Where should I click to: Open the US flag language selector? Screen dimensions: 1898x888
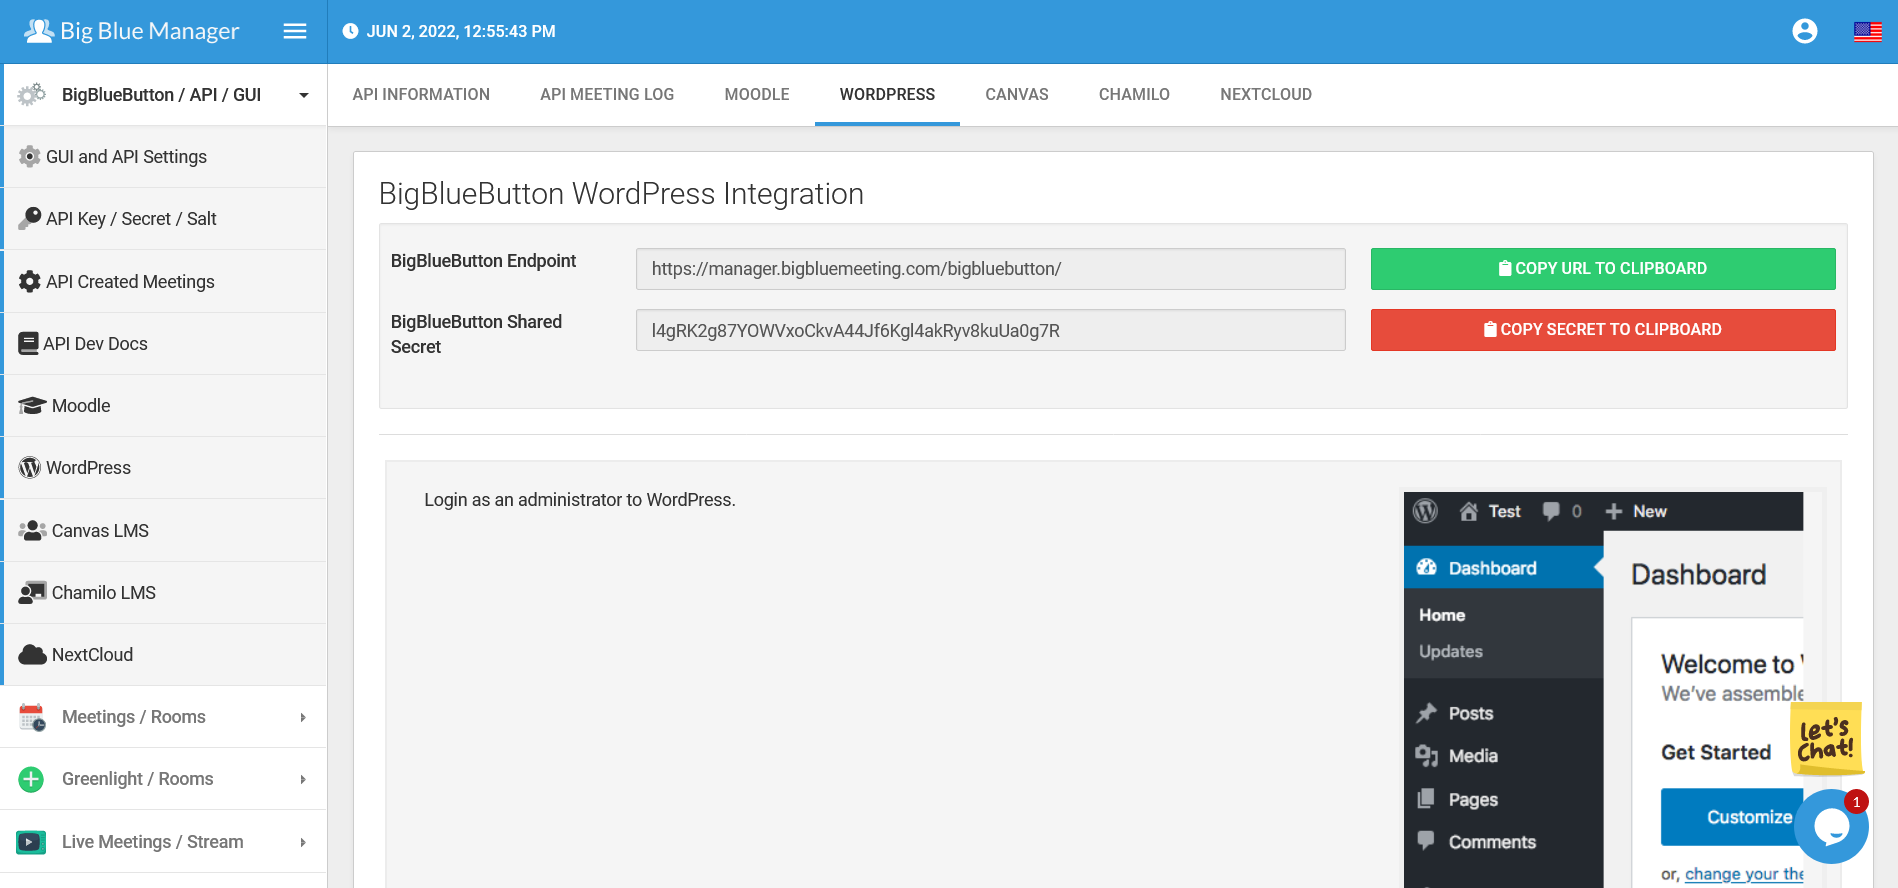pos(1867,31)
